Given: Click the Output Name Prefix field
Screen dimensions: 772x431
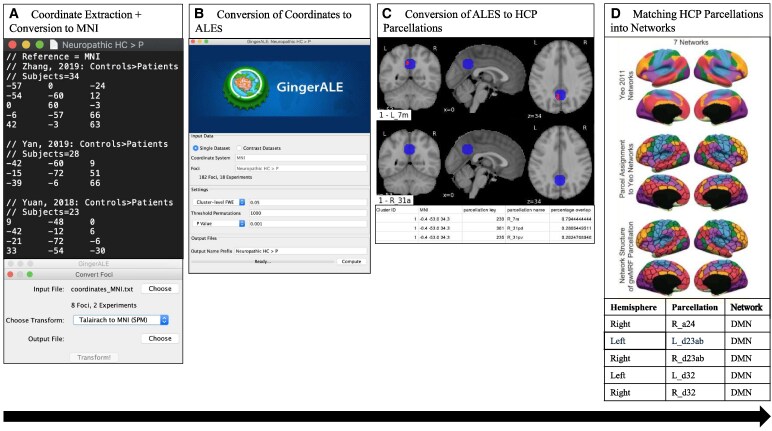Looking at the screenshot, I should (301, 251).
